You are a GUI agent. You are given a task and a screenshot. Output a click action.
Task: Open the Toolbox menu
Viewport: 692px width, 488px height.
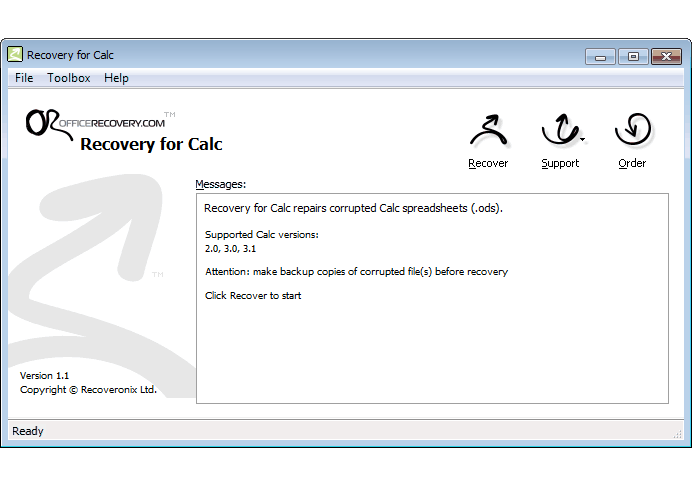[68, 78]
